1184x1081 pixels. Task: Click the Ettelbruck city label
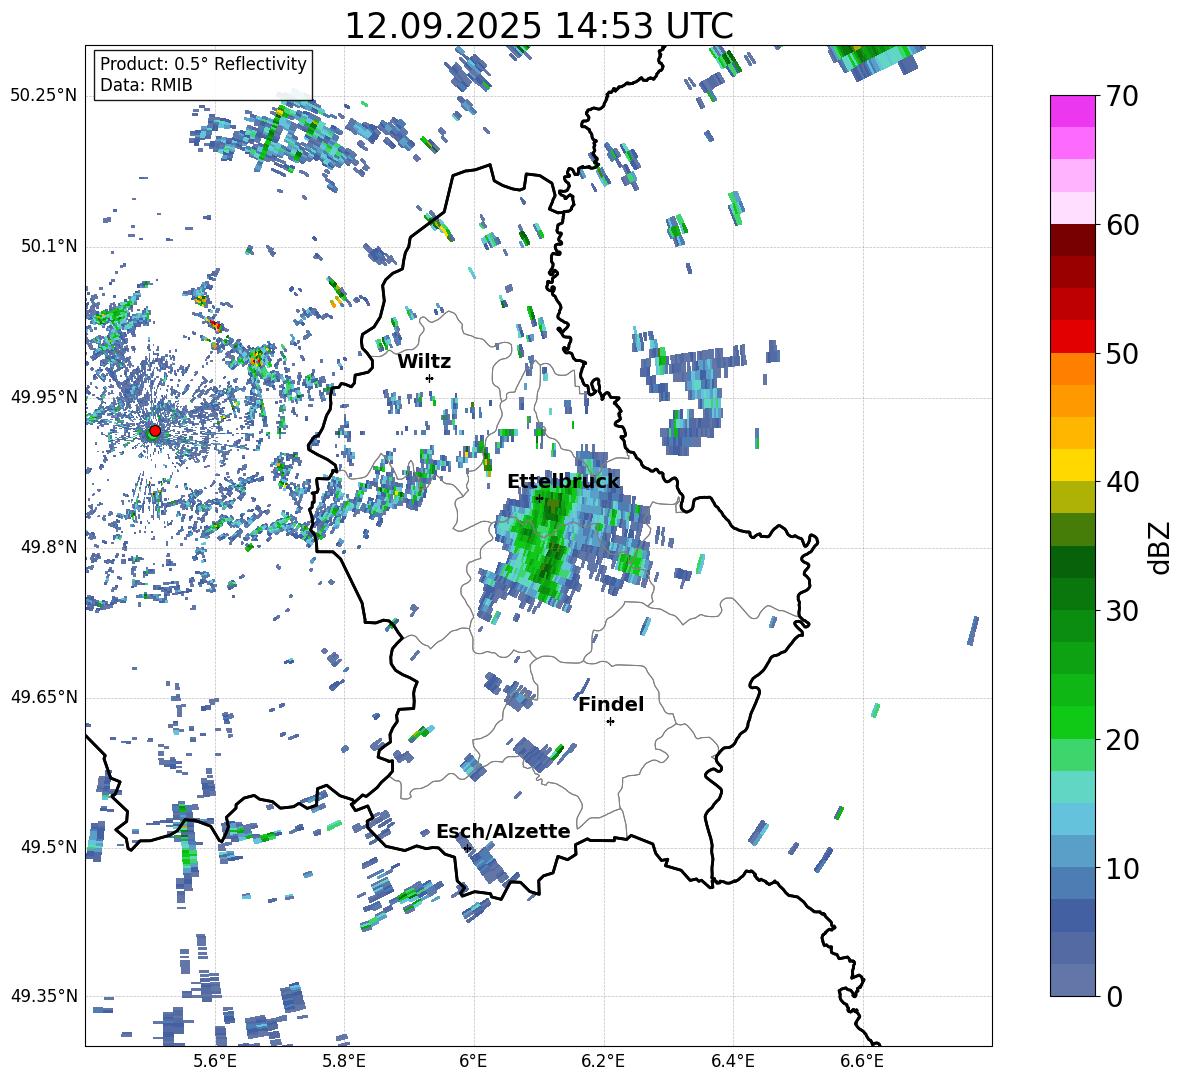[x=563, y=481]
